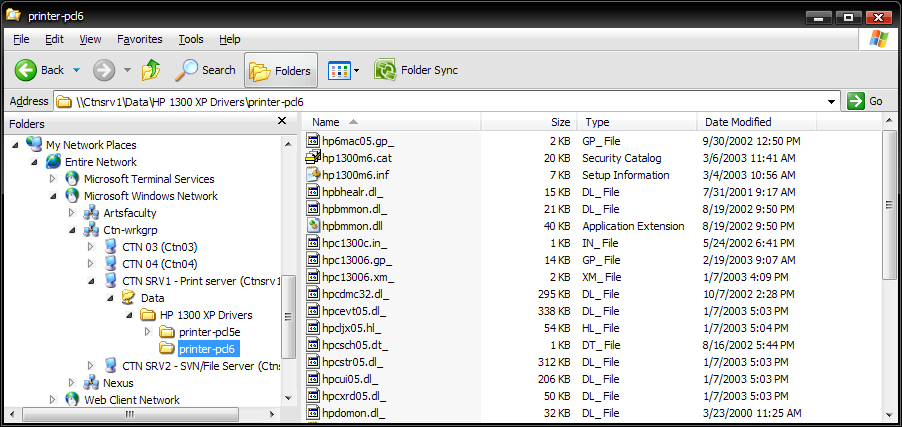Select hp6mac05.gp_ file icon
This screenshot has width=902, height=427.
tap(313, 140)
